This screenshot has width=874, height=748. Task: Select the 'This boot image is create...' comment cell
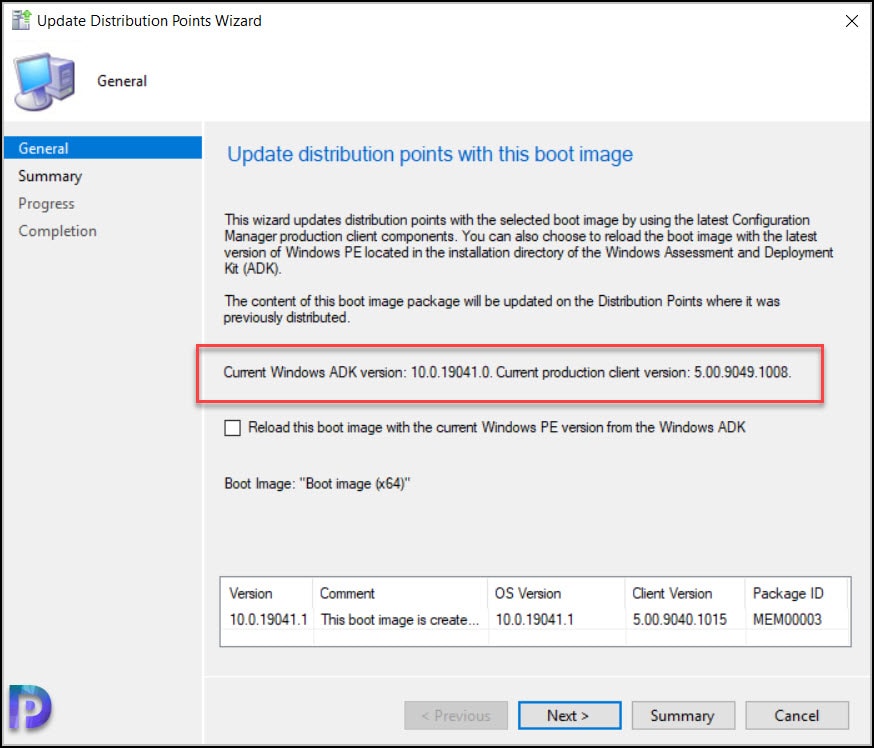[x=400, y=619]
